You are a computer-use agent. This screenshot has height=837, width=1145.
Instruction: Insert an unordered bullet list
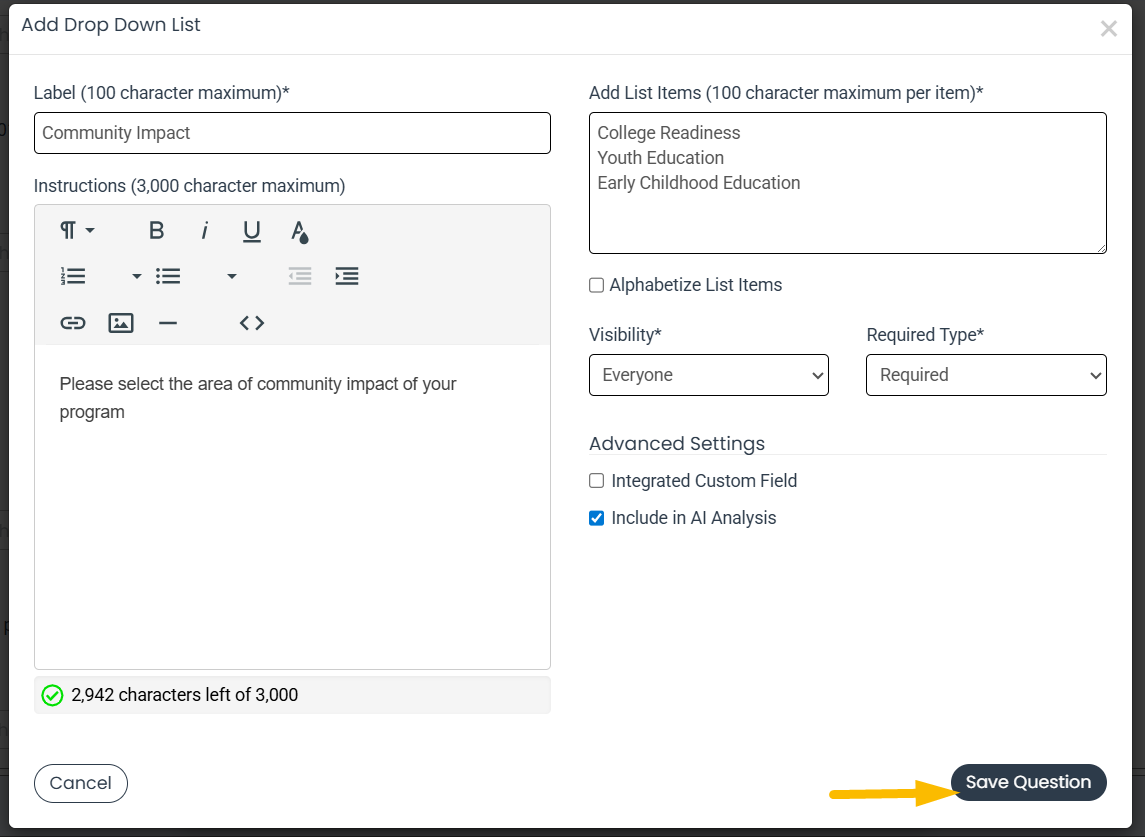pyautogui.click(x=168, y=276)
